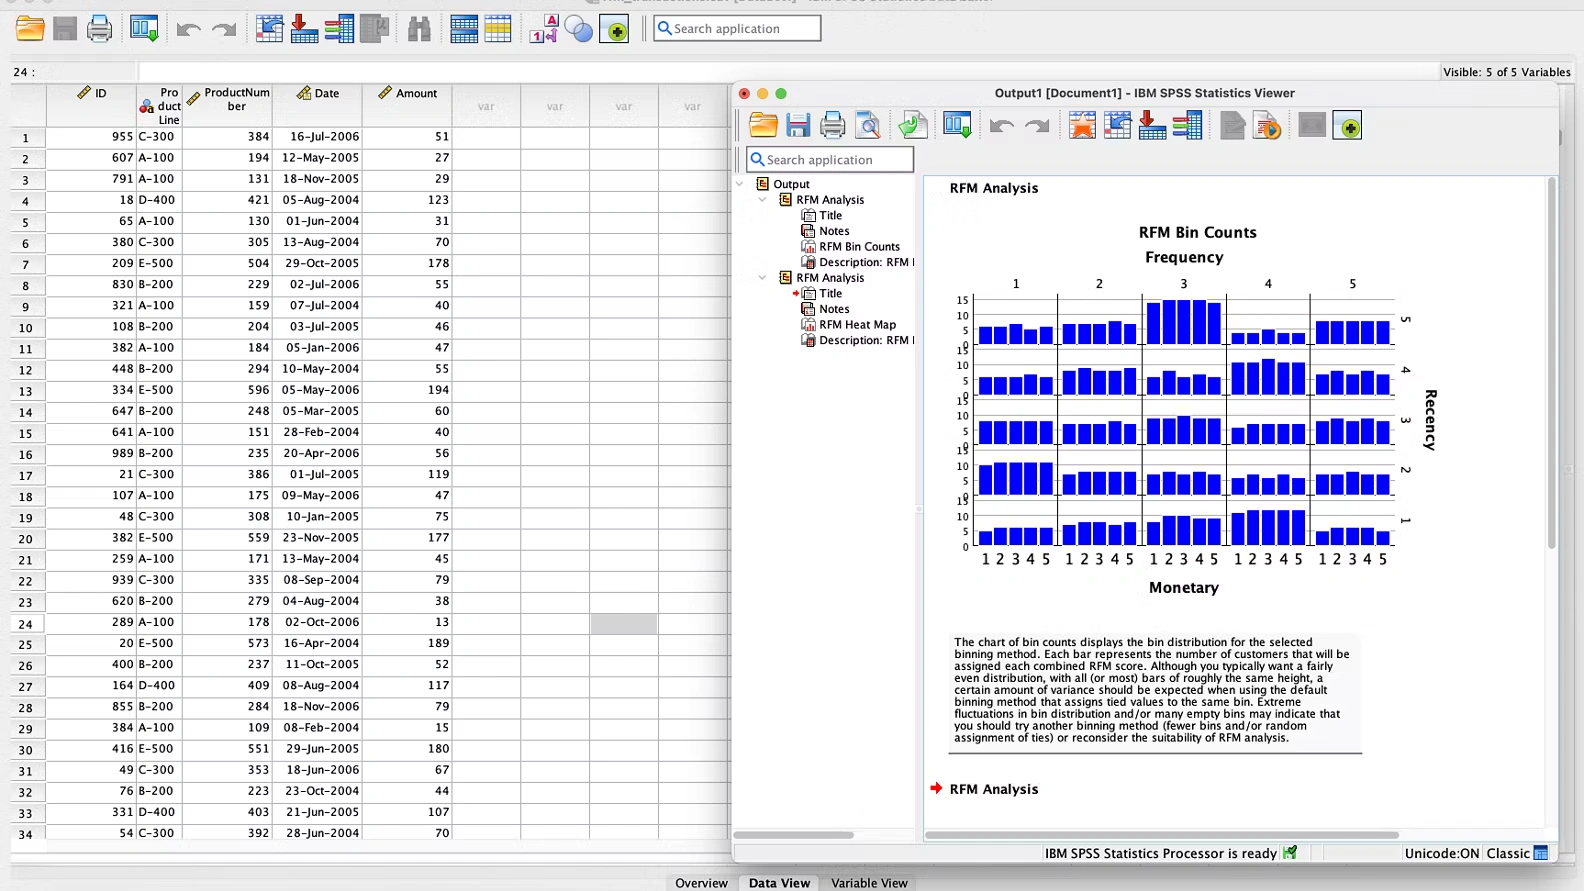This screenshot has height=891, width=1584.
Task: Save output using Viewer floppy disk icon
Action: (798, 126)
